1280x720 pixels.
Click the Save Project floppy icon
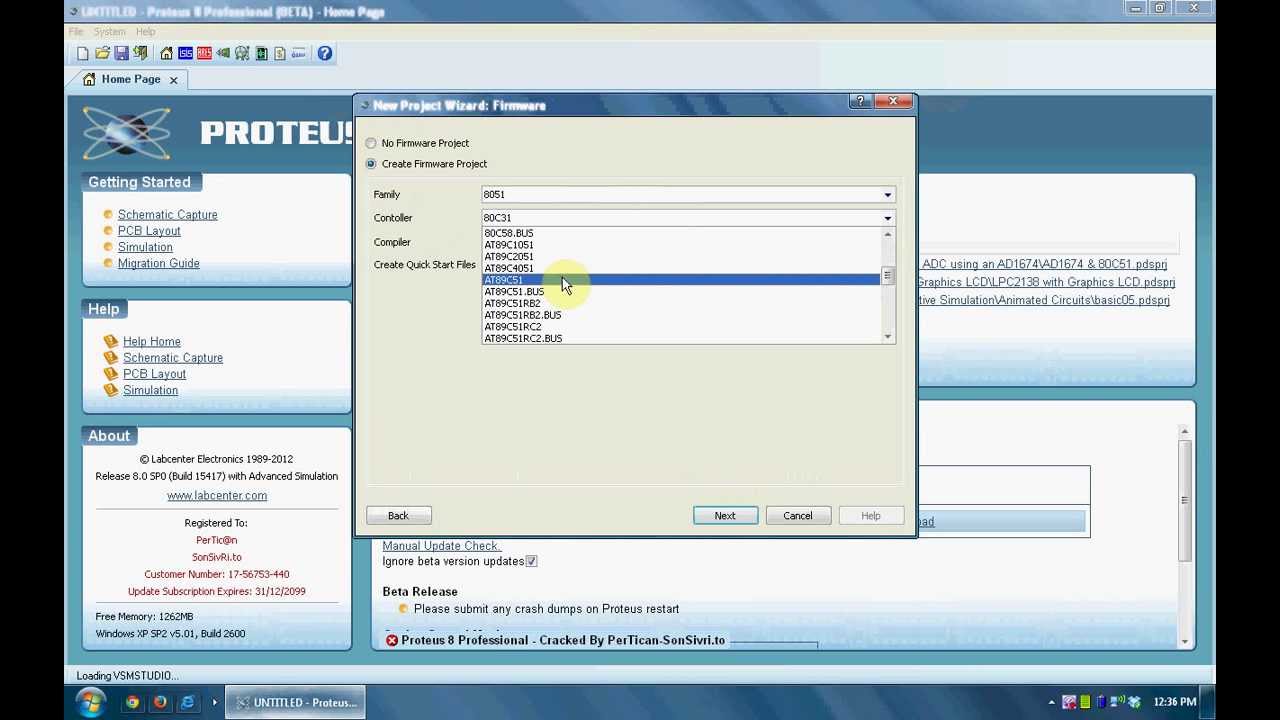coord(121,53)
